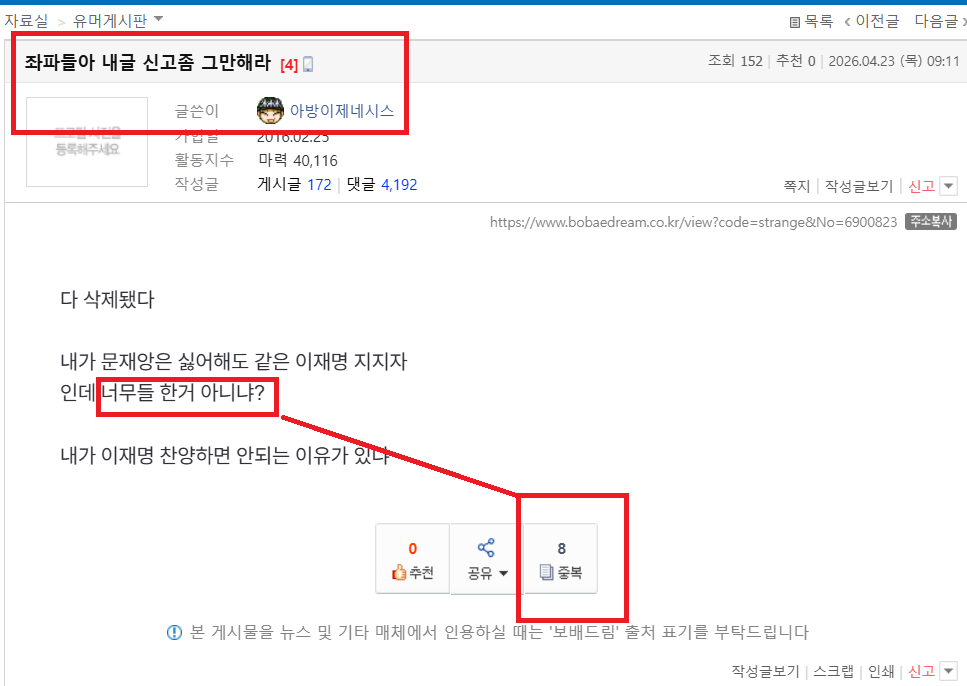Click 아방이제네시스's avatar icon
Screen dimensions: 967x686
(x=270, y=110)
